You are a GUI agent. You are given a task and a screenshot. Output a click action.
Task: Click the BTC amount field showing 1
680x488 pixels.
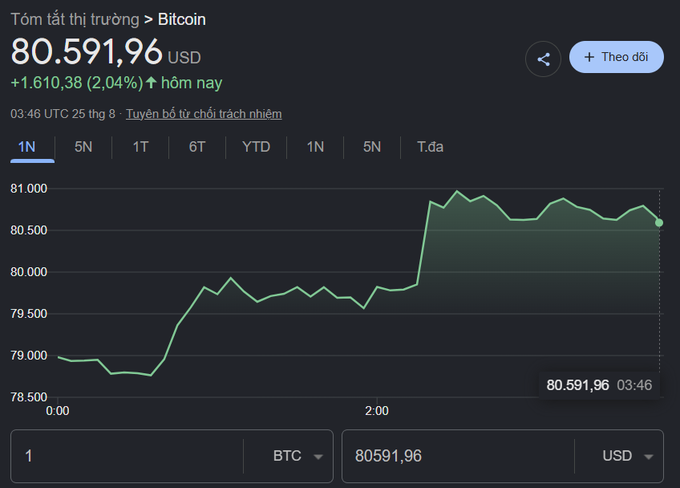[127, 456]
